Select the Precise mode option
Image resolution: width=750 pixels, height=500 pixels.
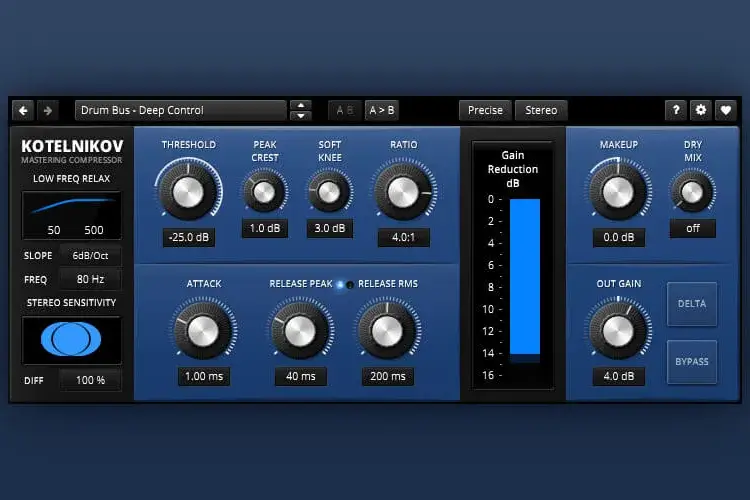[486, 110]
